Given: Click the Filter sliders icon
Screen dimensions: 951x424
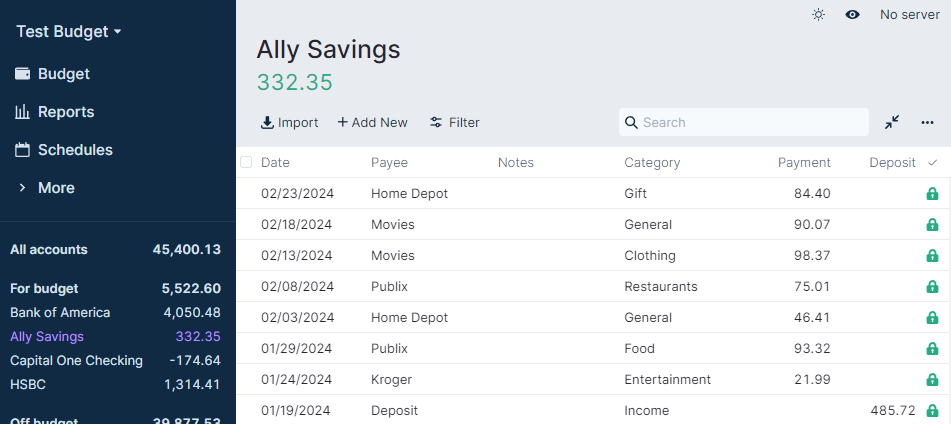Looking at the screenshot, I should (x=436, y=123).
